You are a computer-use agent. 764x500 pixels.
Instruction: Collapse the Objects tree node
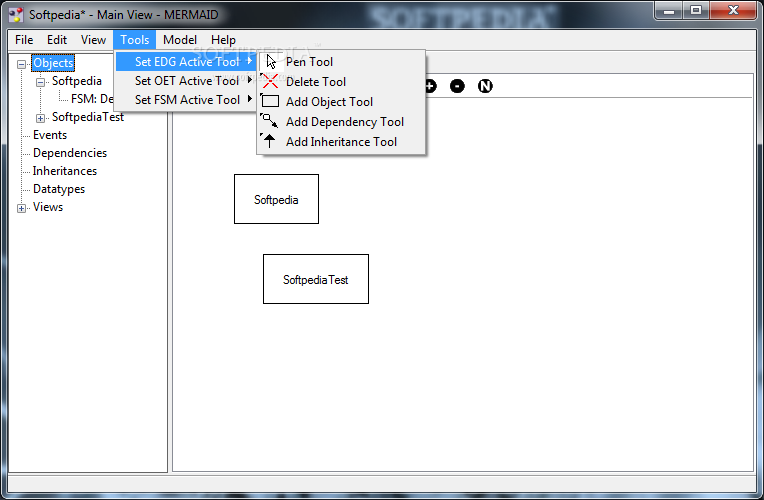coord(21,64)
